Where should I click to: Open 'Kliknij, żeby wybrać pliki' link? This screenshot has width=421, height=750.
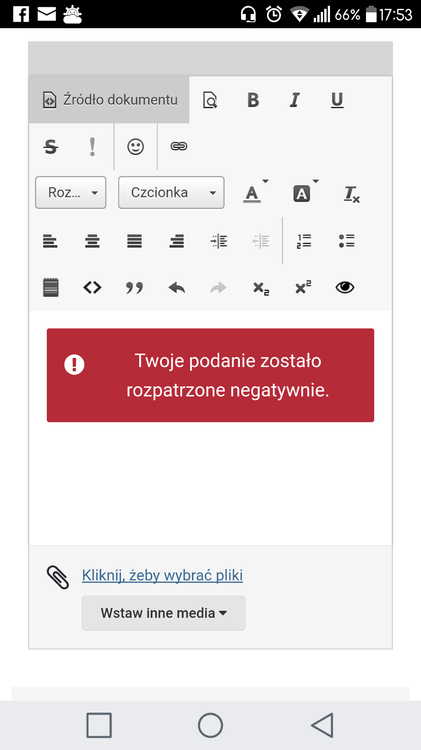[162, 575]
